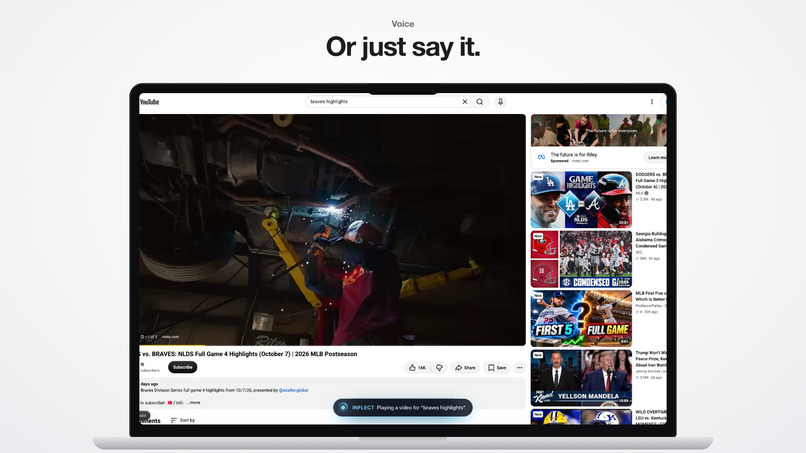Click the video title NLDS Full Game 4 Highlights
806x453 pixels.
tap(248, 354)
